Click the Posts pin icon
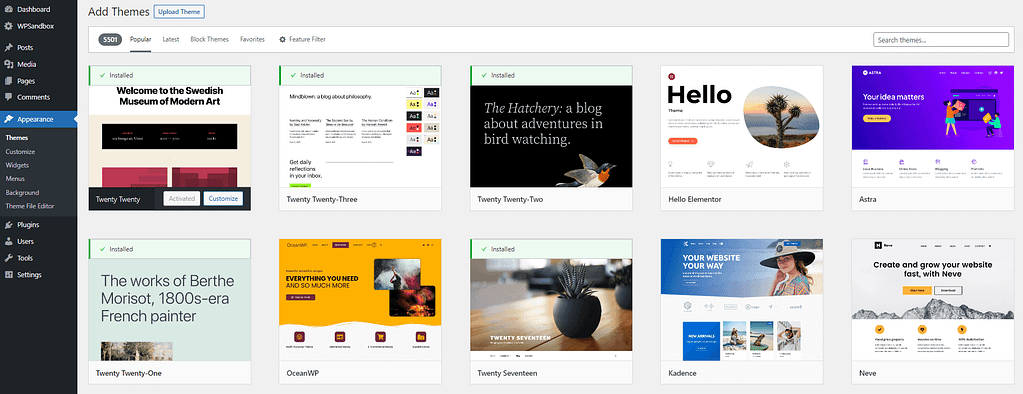1023x394 pixels. [x=8, y=48]
